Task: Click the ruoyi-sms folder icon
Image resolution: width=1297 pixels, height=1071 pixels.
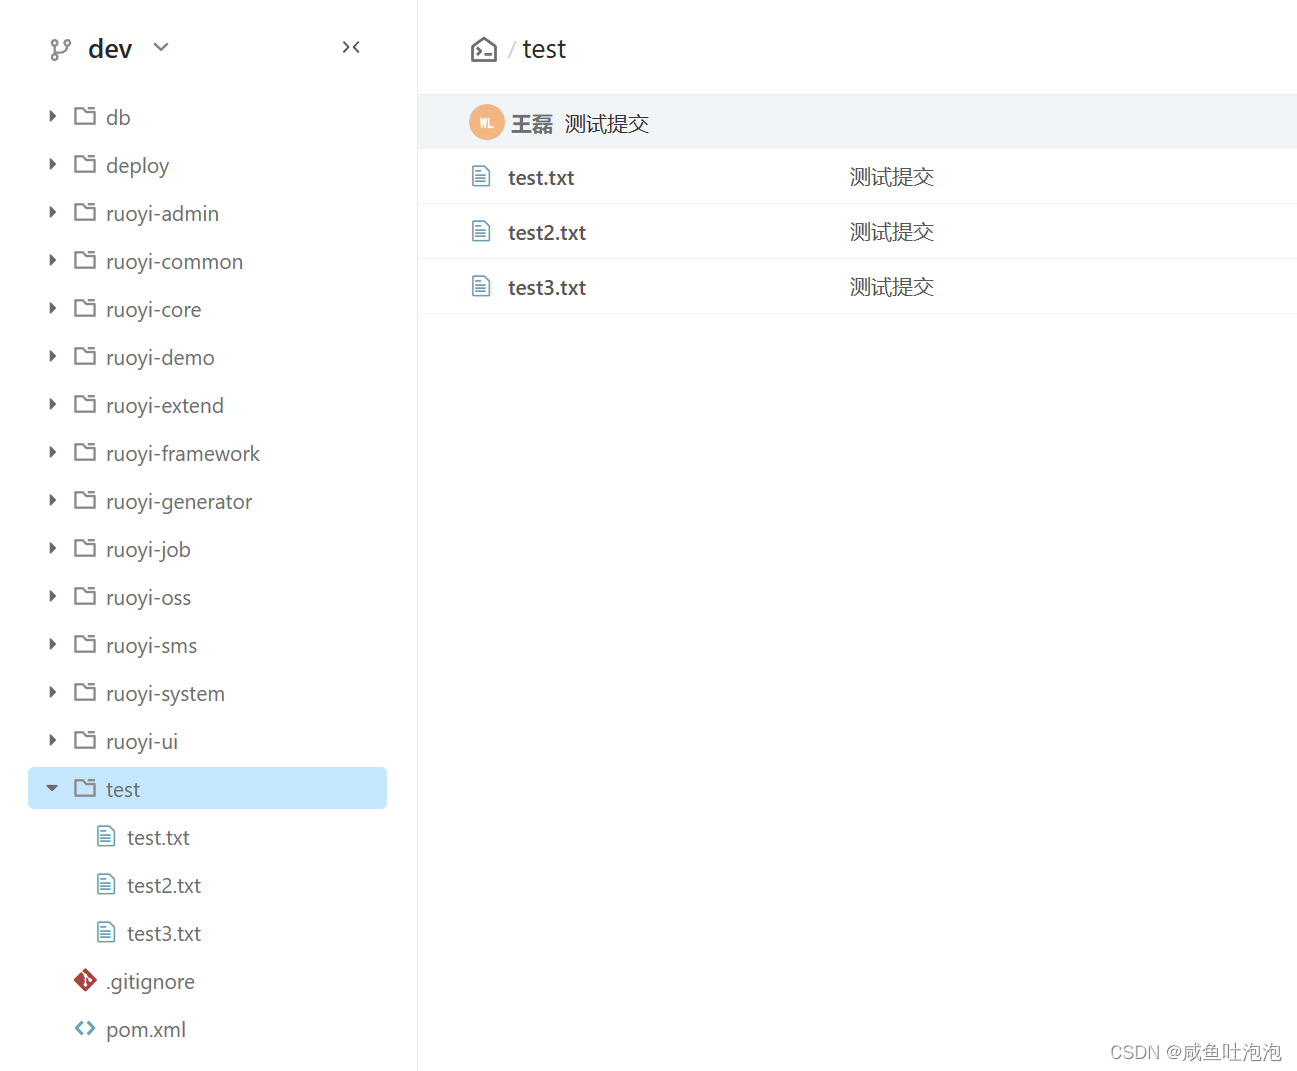Action: [x=85, y=644]
